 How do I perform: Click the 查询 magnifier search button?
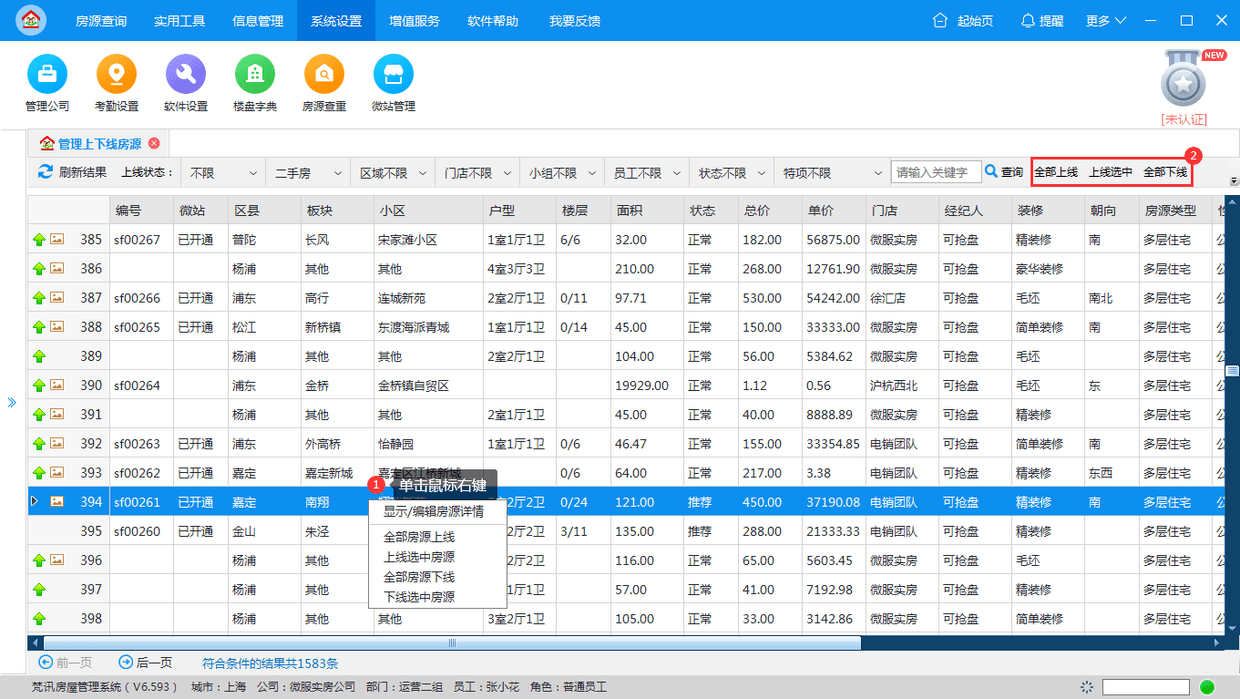pyautogui.click(x=991, y=172)
